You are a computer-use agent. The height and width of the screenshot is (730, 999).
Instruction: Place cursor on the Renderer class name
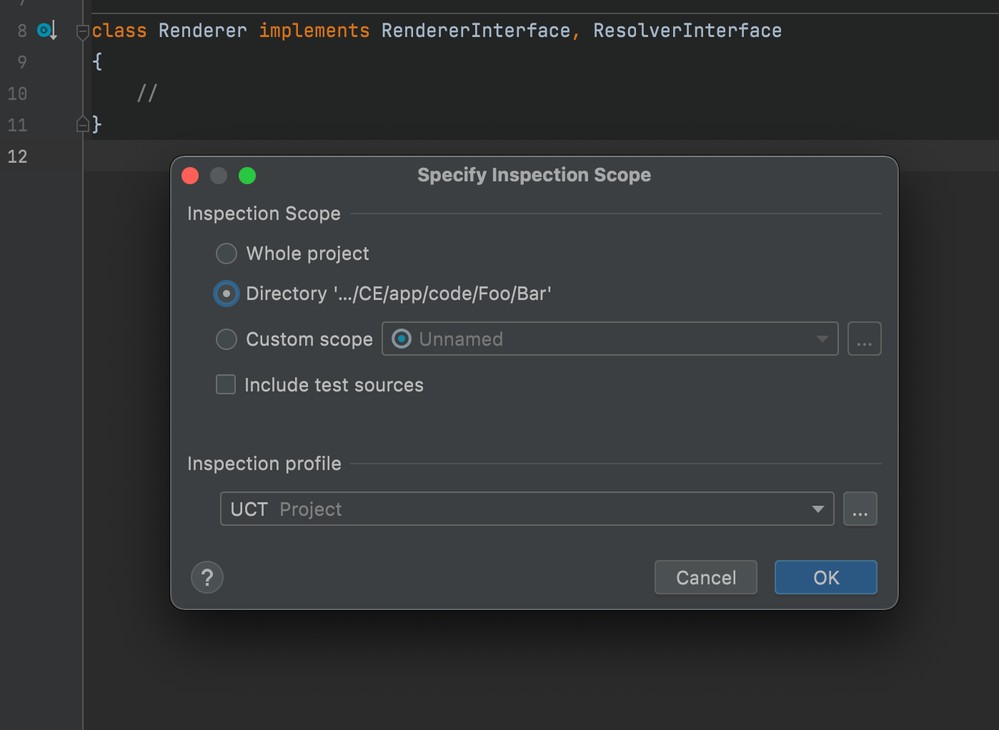point(202,31)
